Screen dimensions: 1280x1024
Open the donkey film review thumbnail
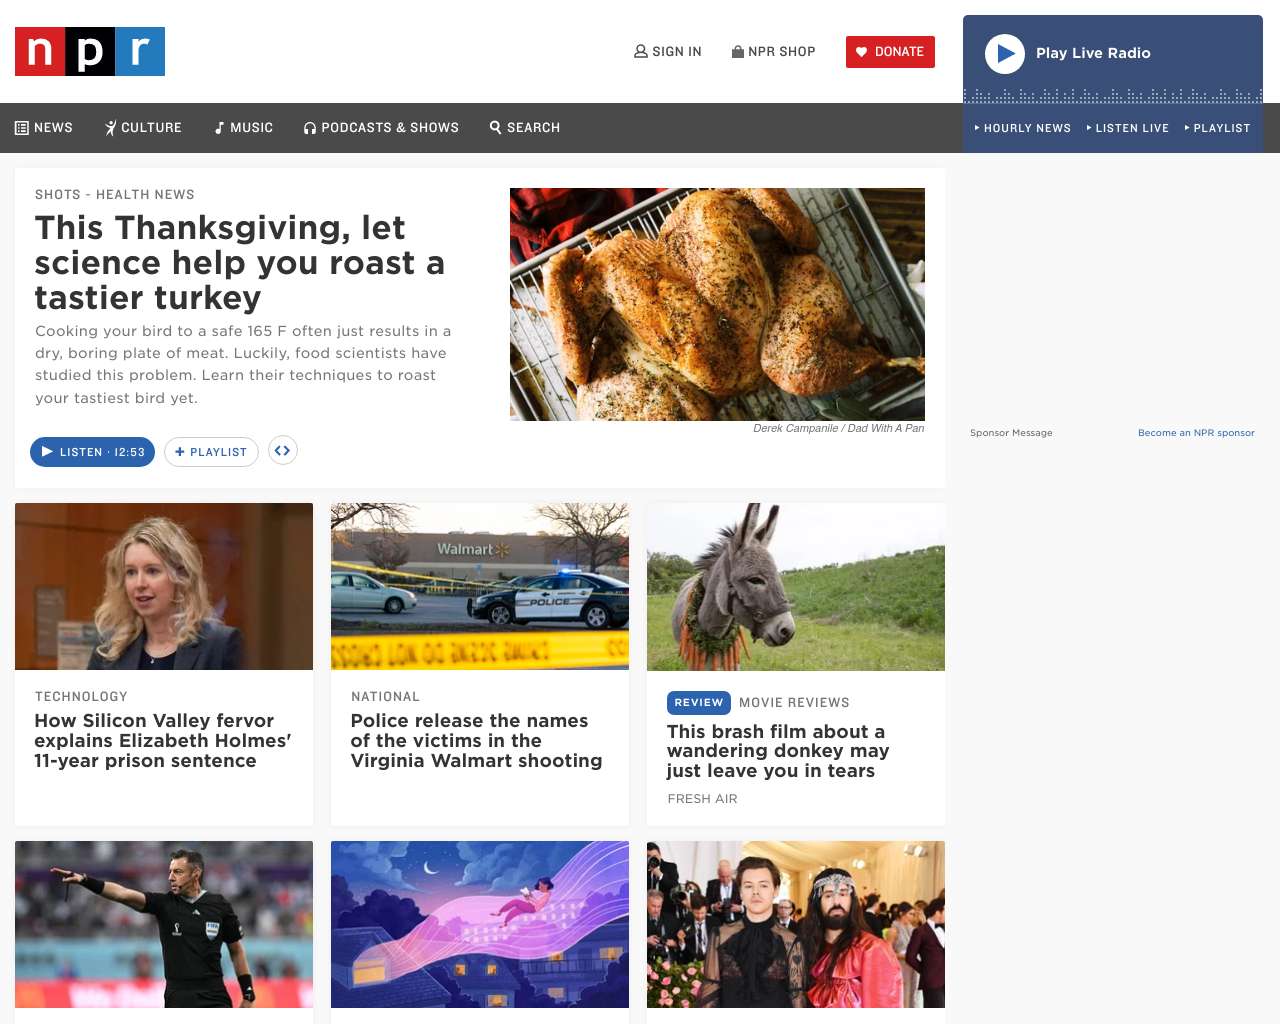click(x=796, y=587)
